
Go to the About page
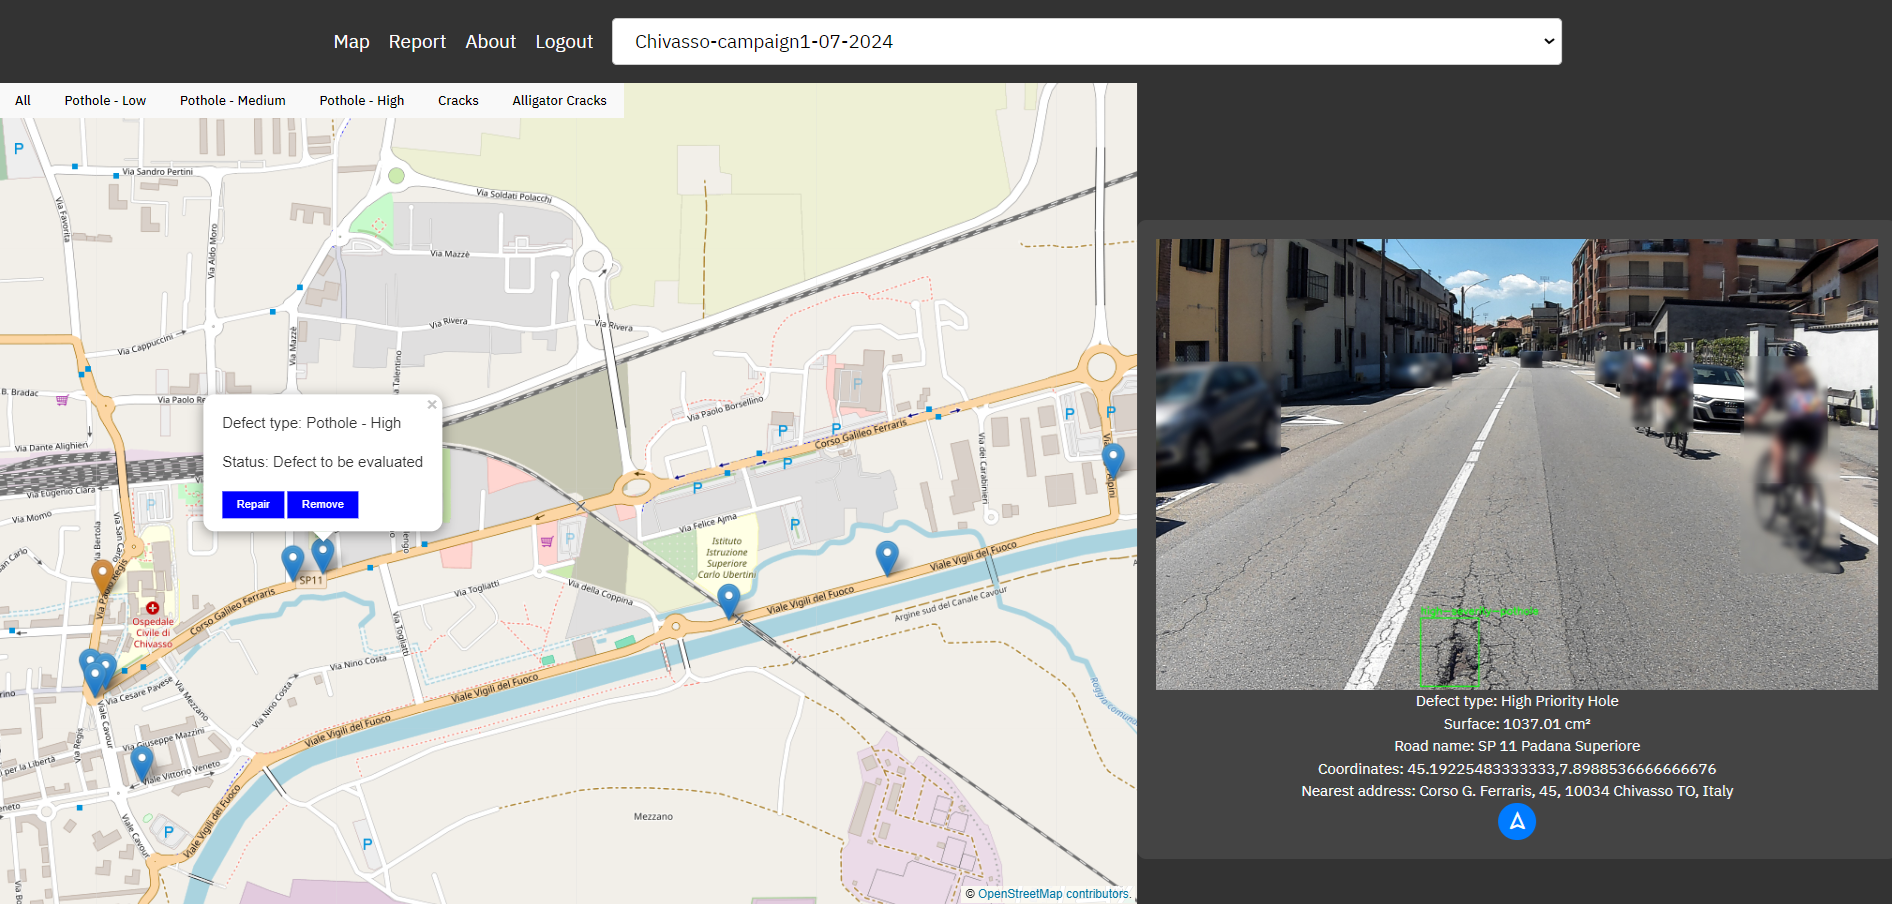click(490, 42)
